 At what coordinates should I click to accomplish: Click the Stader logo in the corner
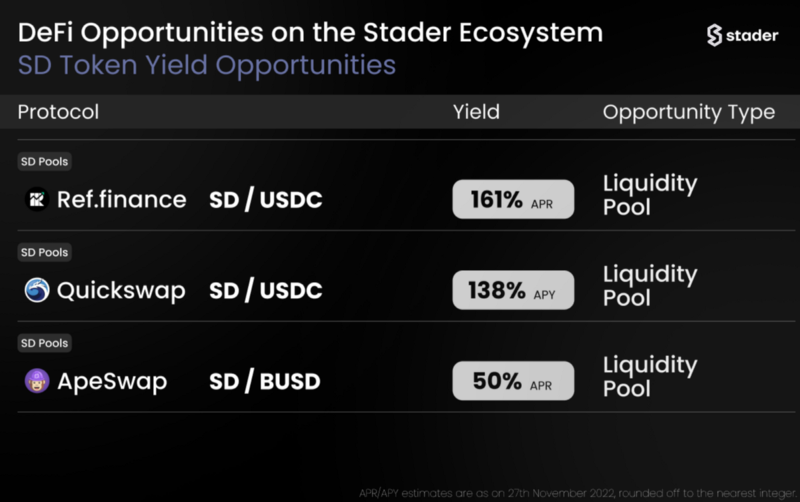(x=742, y=35)
